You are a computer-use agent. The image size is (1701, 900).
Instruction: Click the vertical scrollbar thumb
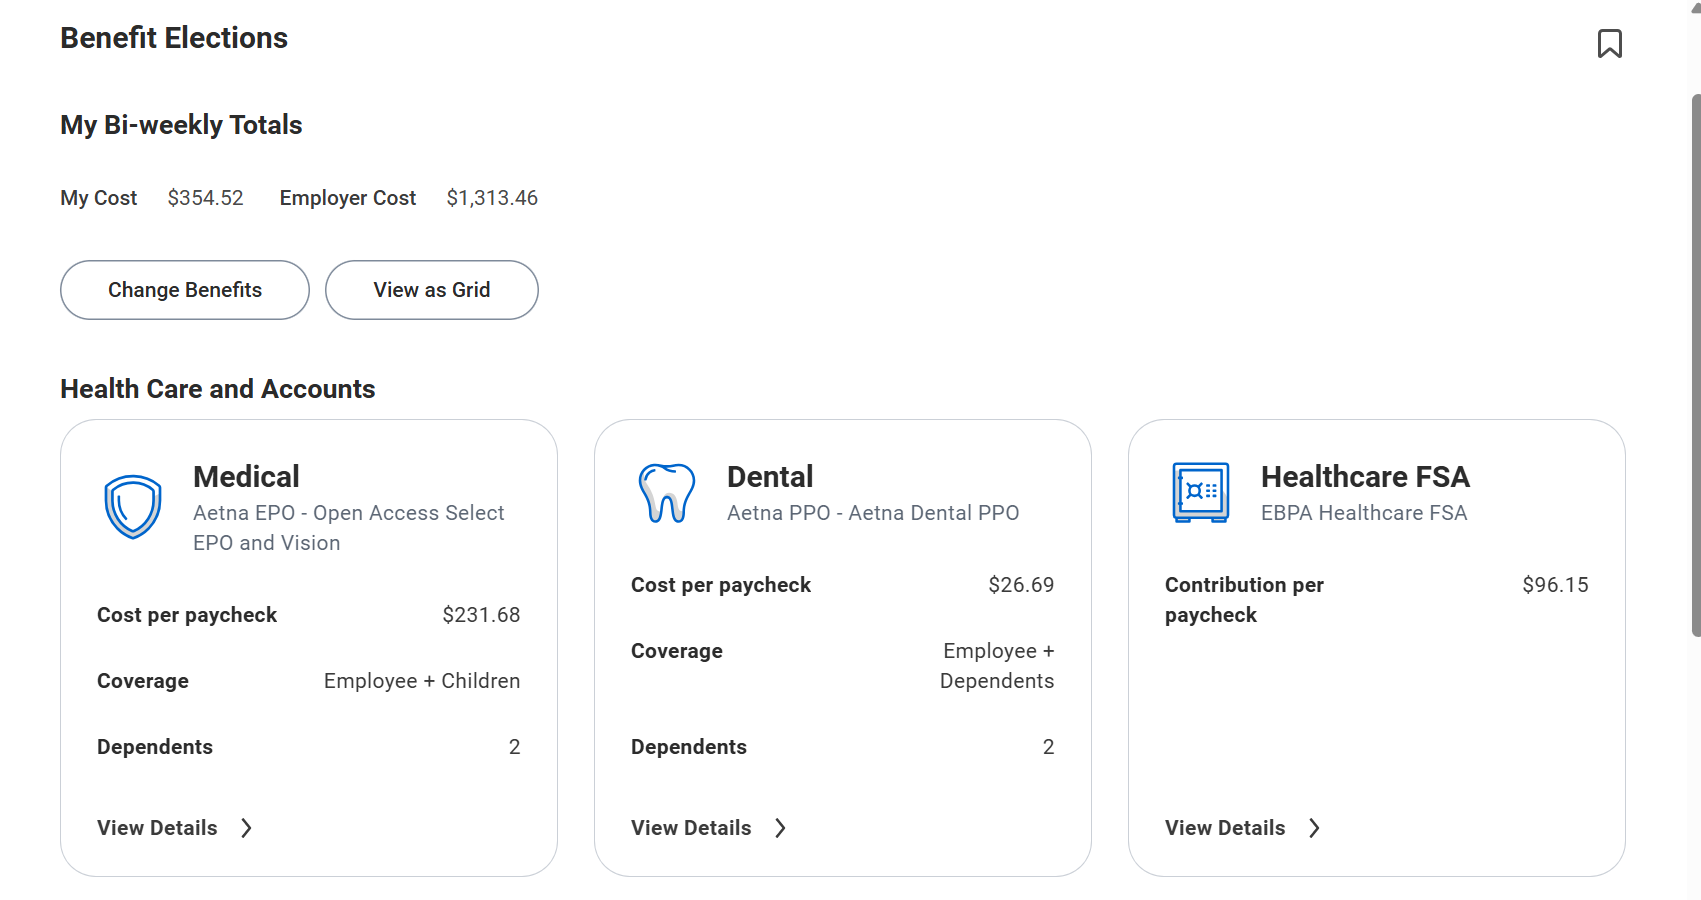[1696, 365]
